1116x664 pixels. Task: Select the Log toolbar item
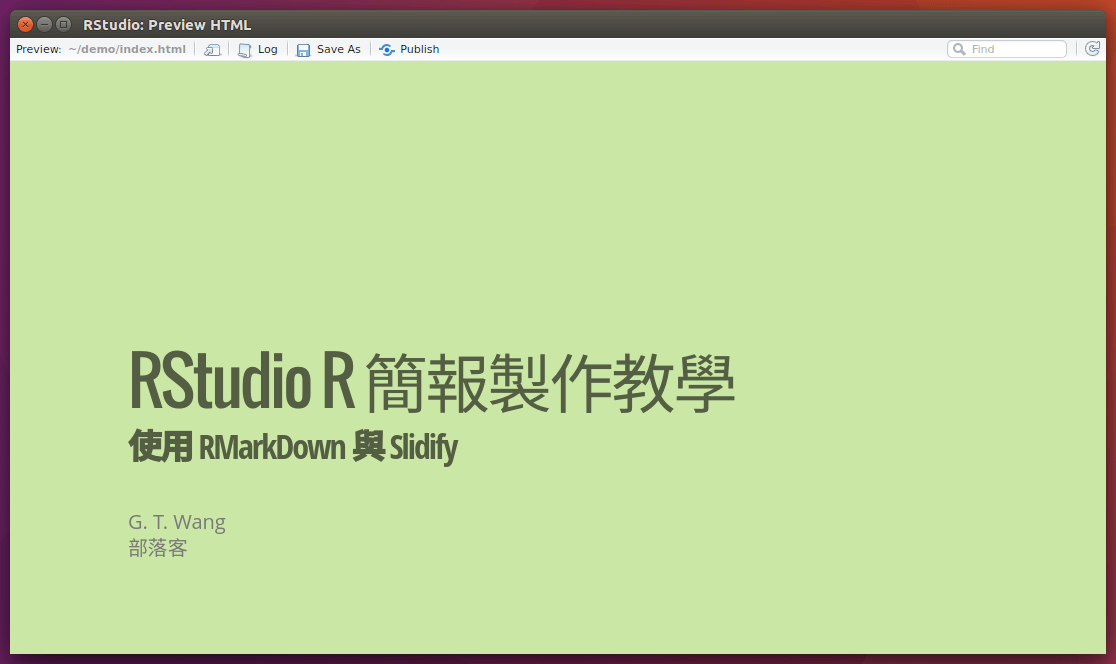point(267,49)
